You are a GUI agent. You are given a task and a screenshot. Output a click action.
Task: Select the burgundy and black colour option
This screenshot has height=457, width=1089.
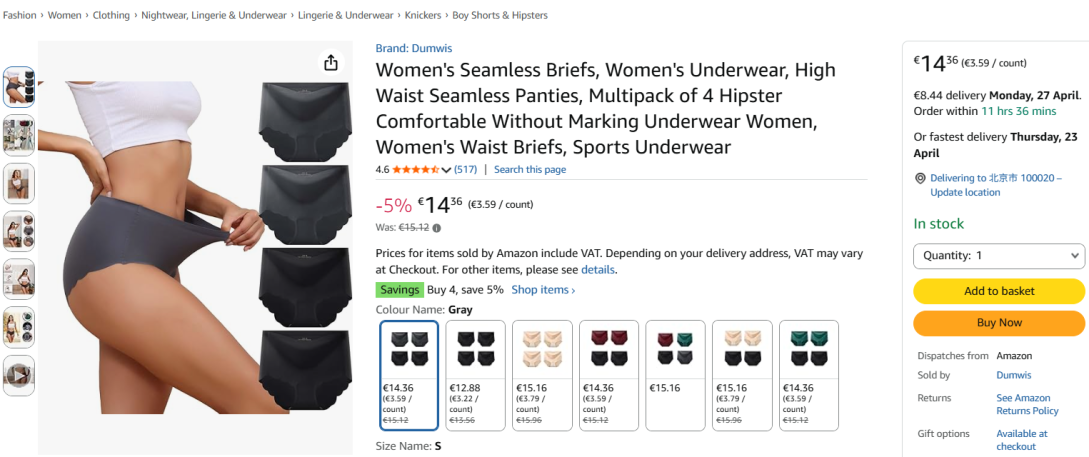pyautogui.click(x=608, y=375)
